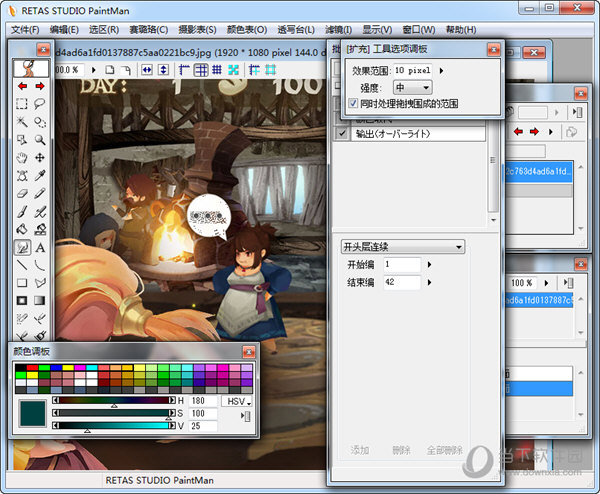Click the H hue slider
This screenshot has height=494, width=600.
pos(114,401)
